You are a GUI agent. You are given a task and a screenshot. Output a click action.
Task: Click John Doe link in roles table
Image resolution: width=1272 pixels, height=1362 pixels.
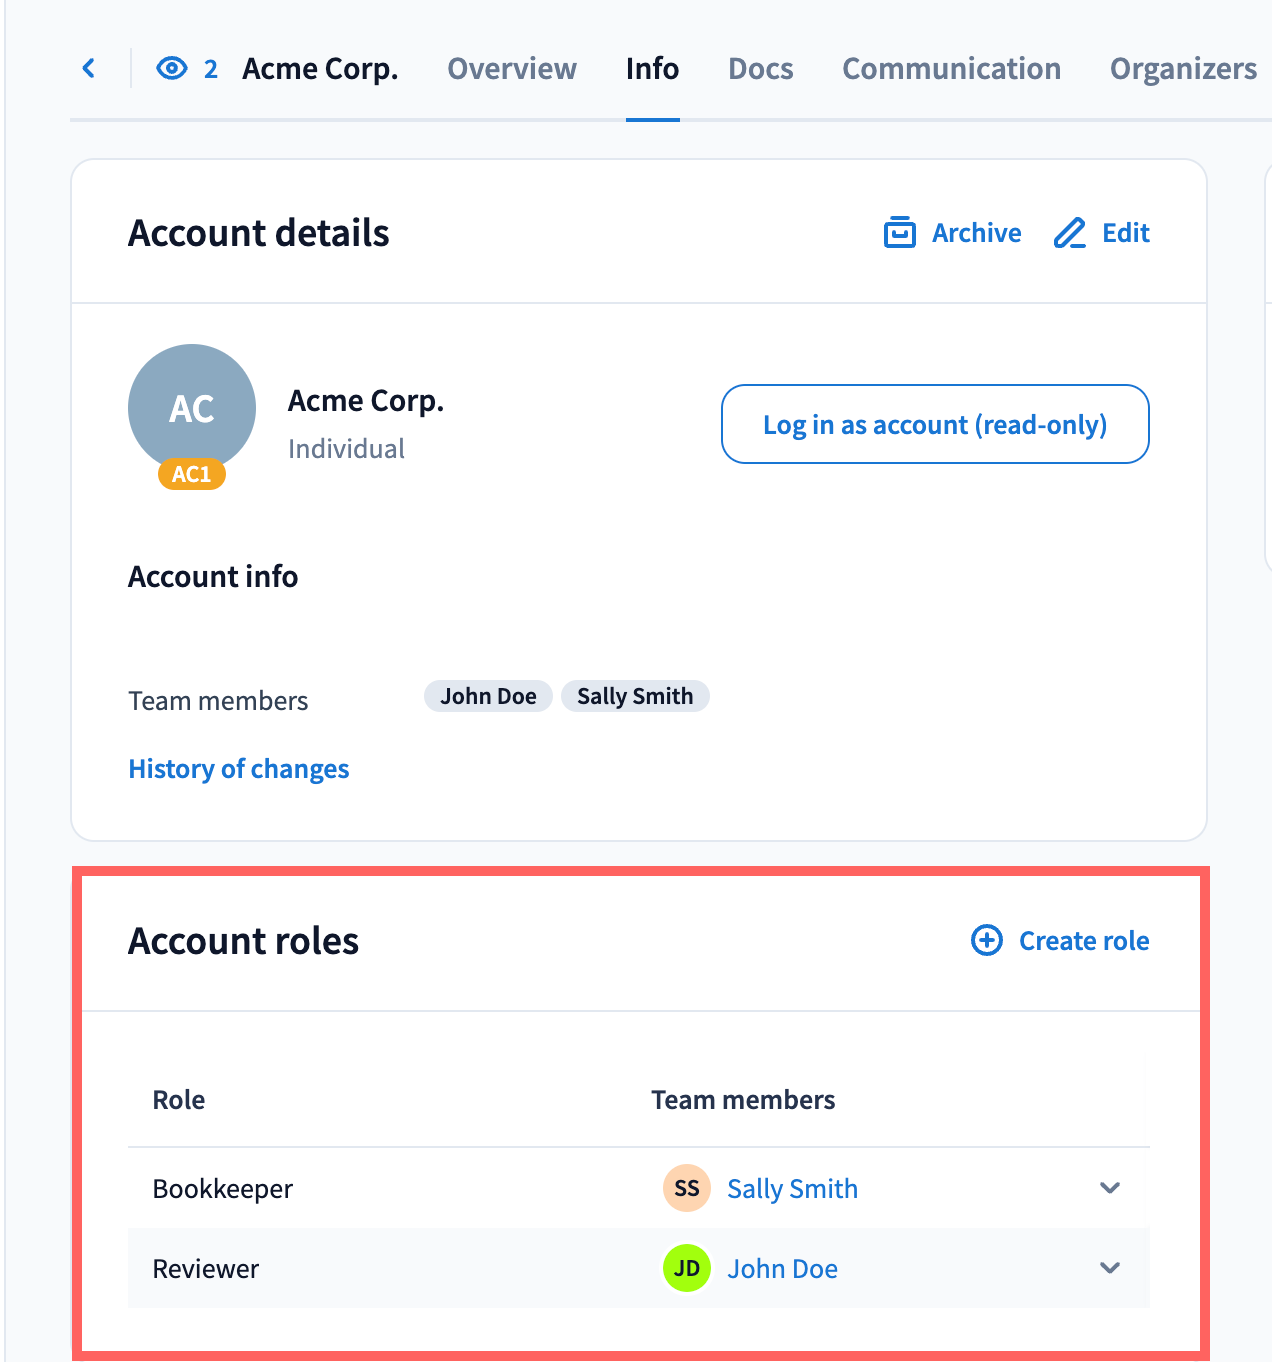pyautogui.click(x=783, y=1269)
